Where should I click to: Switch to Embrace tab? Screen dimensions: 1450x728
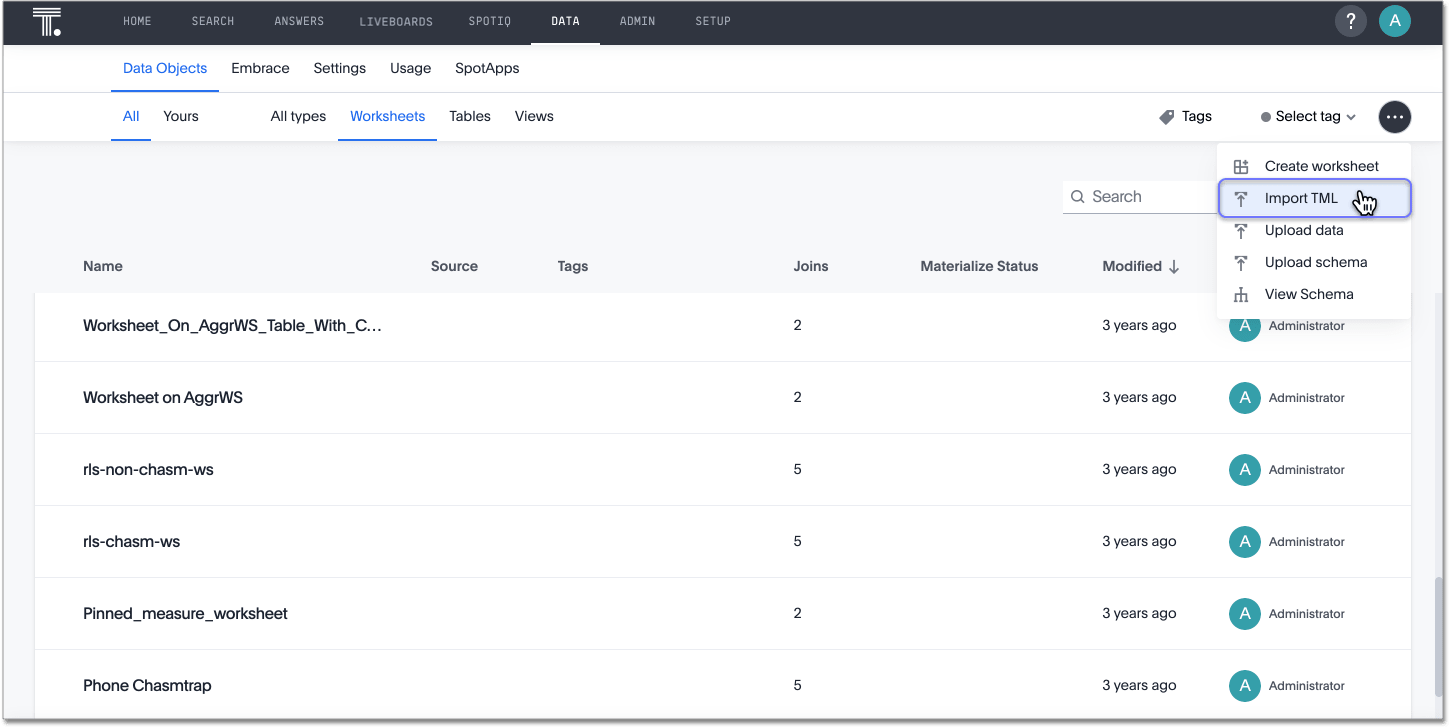pos(260,69)
